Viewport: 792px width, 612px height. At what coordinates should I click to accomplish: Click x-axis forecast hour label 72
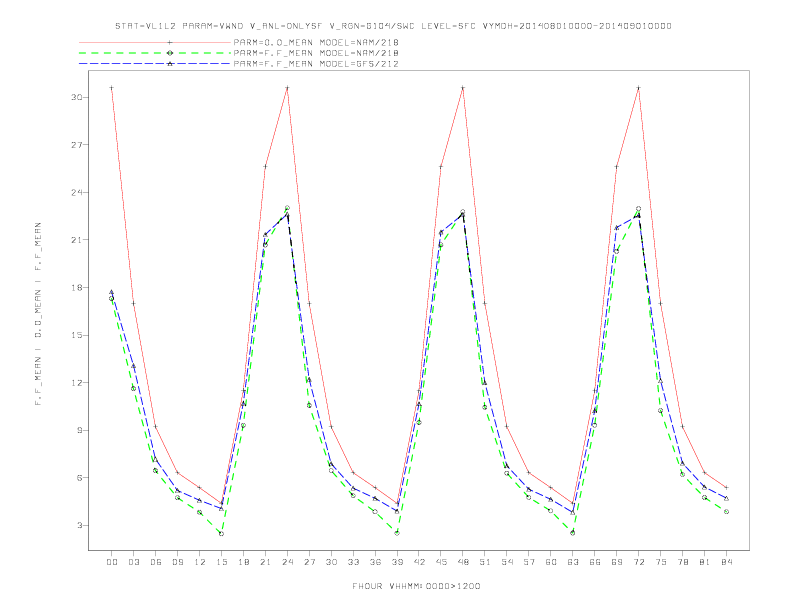tap(638, 562)
